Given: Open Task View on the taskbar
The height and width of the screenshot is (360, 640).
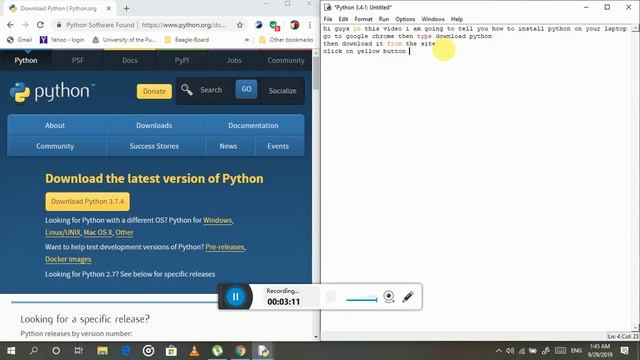Looking at the screenshot, I should (x=78, y=351).
